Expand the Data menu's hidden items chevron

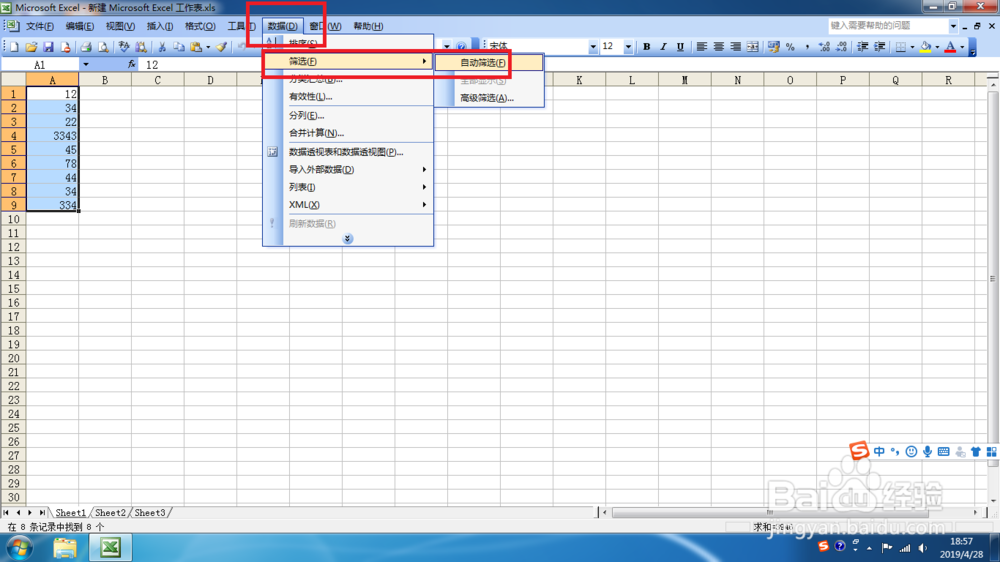pos(348,239)
